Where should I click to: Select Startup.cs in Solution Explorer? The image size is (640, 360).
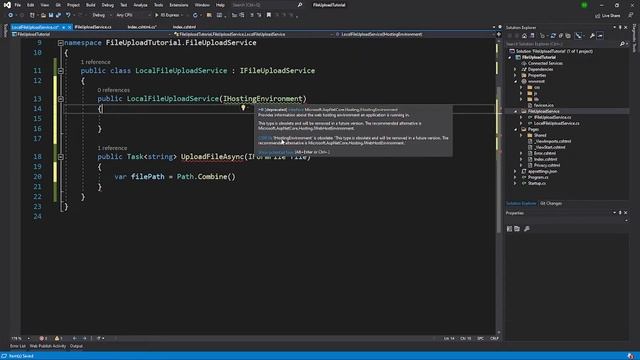click(x=537, y=184)
